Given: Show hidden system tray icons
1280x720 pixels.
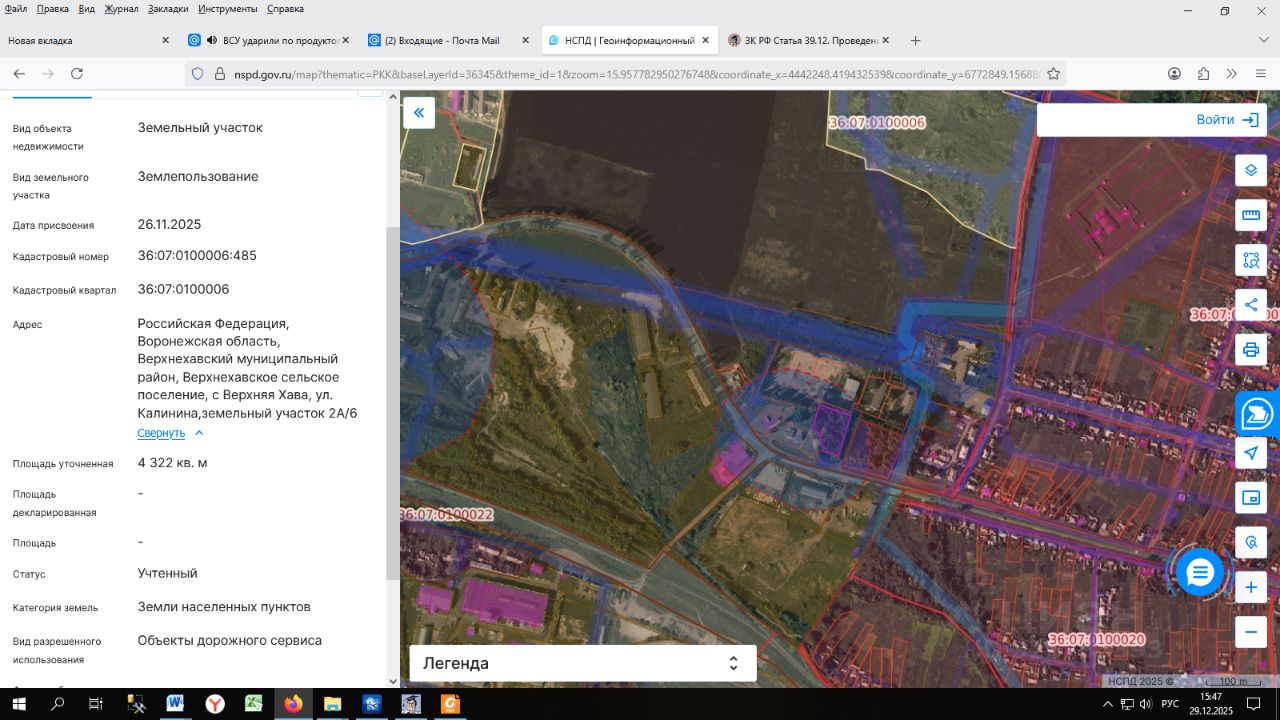Looking at the screenshot, I should (1107, 704).
